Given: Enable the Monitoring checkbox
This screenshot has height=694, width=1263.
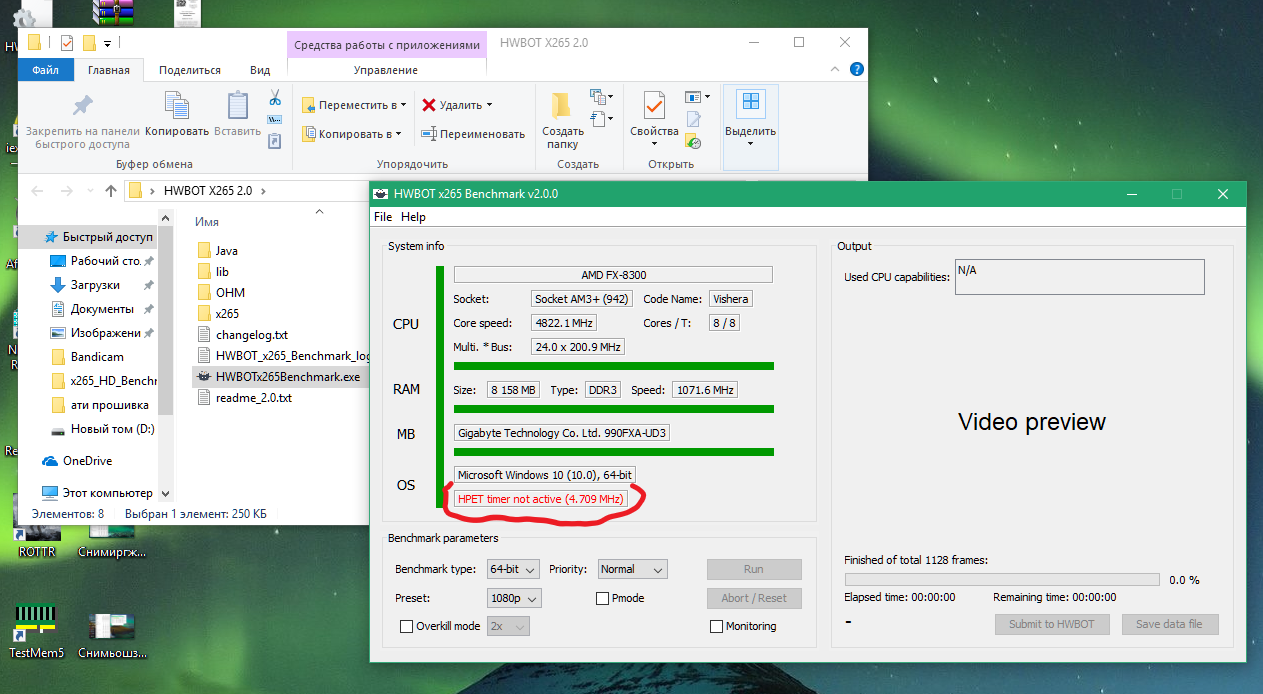Looking at the screenshot, I should 716,626.
